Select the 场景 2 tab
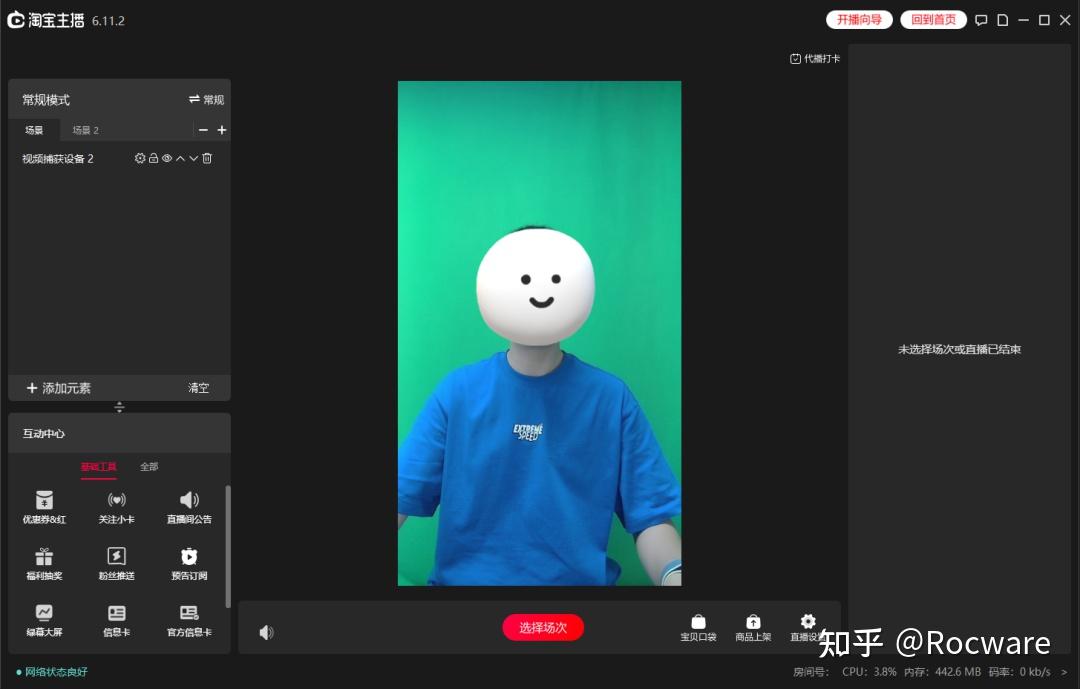 tap(85, 130)
